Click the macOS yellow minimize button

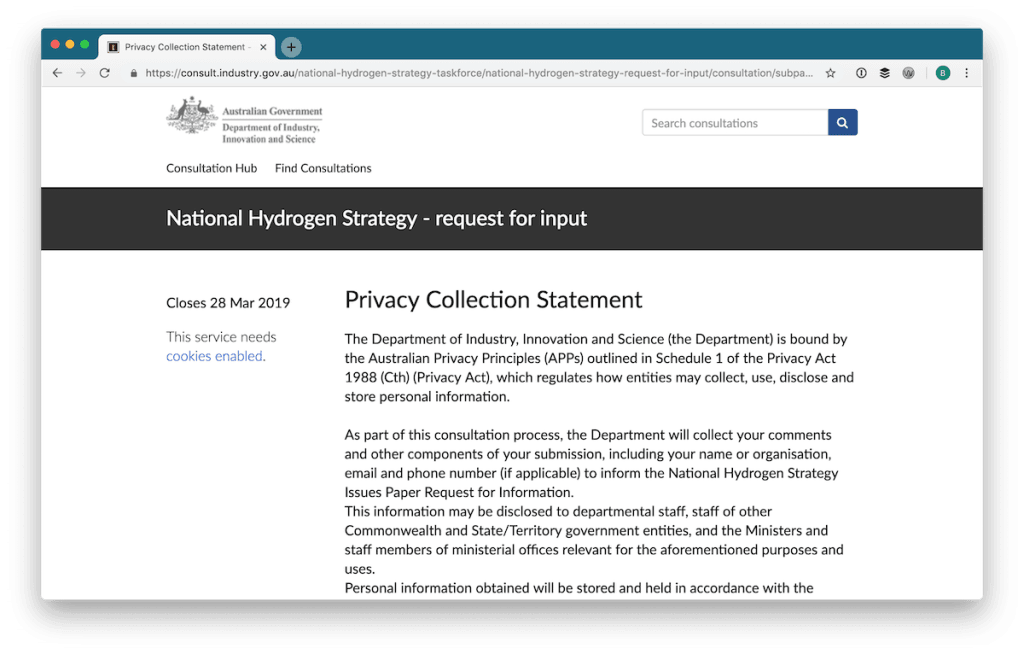coord(70,44)
